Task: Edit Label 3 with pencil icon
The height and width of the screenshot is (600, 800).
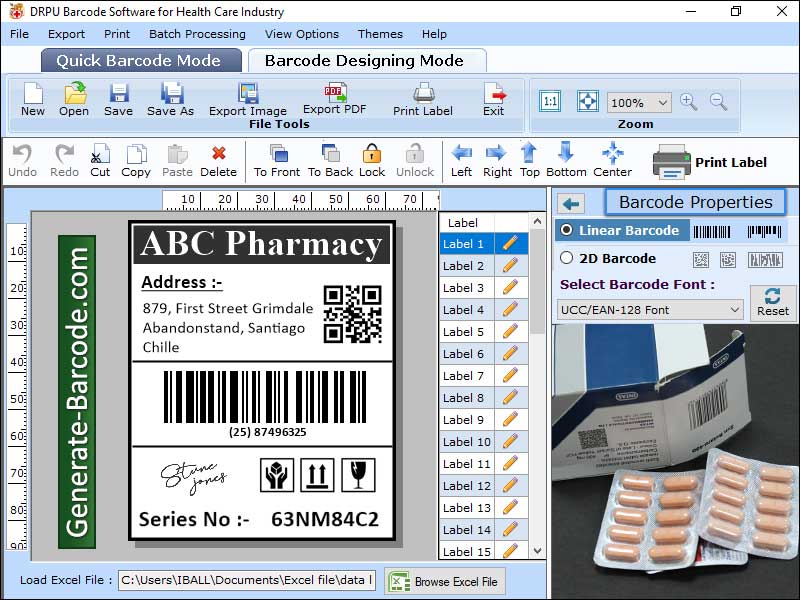Action: pos(510,288)
